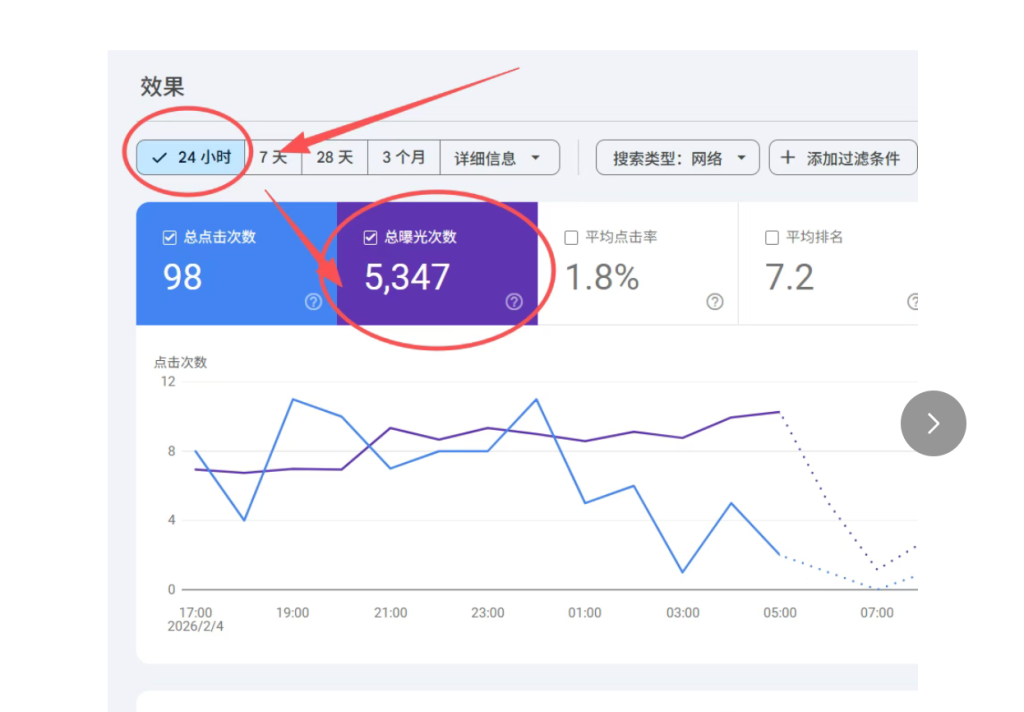Select the 24 小时 date range
This screenshot has width=1024, height=712.
pyautogui.click(x=192, y=158)
